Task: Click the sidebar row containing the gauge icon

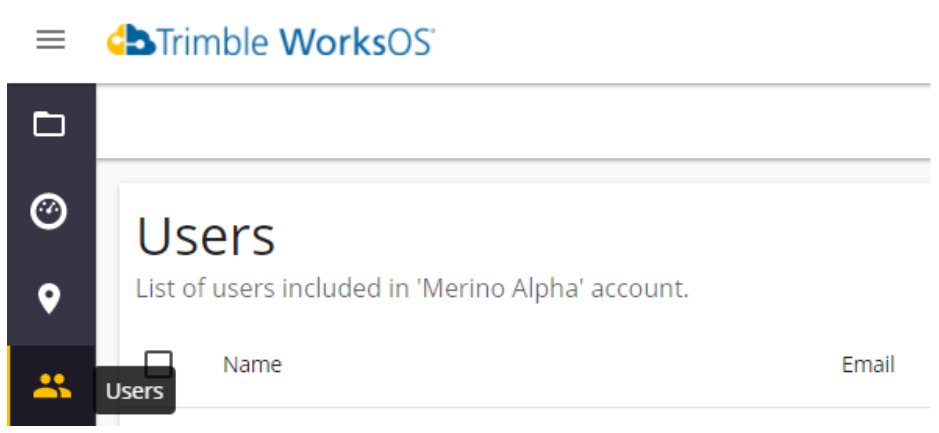Action: pyautogui.click(x=52, y=211)
